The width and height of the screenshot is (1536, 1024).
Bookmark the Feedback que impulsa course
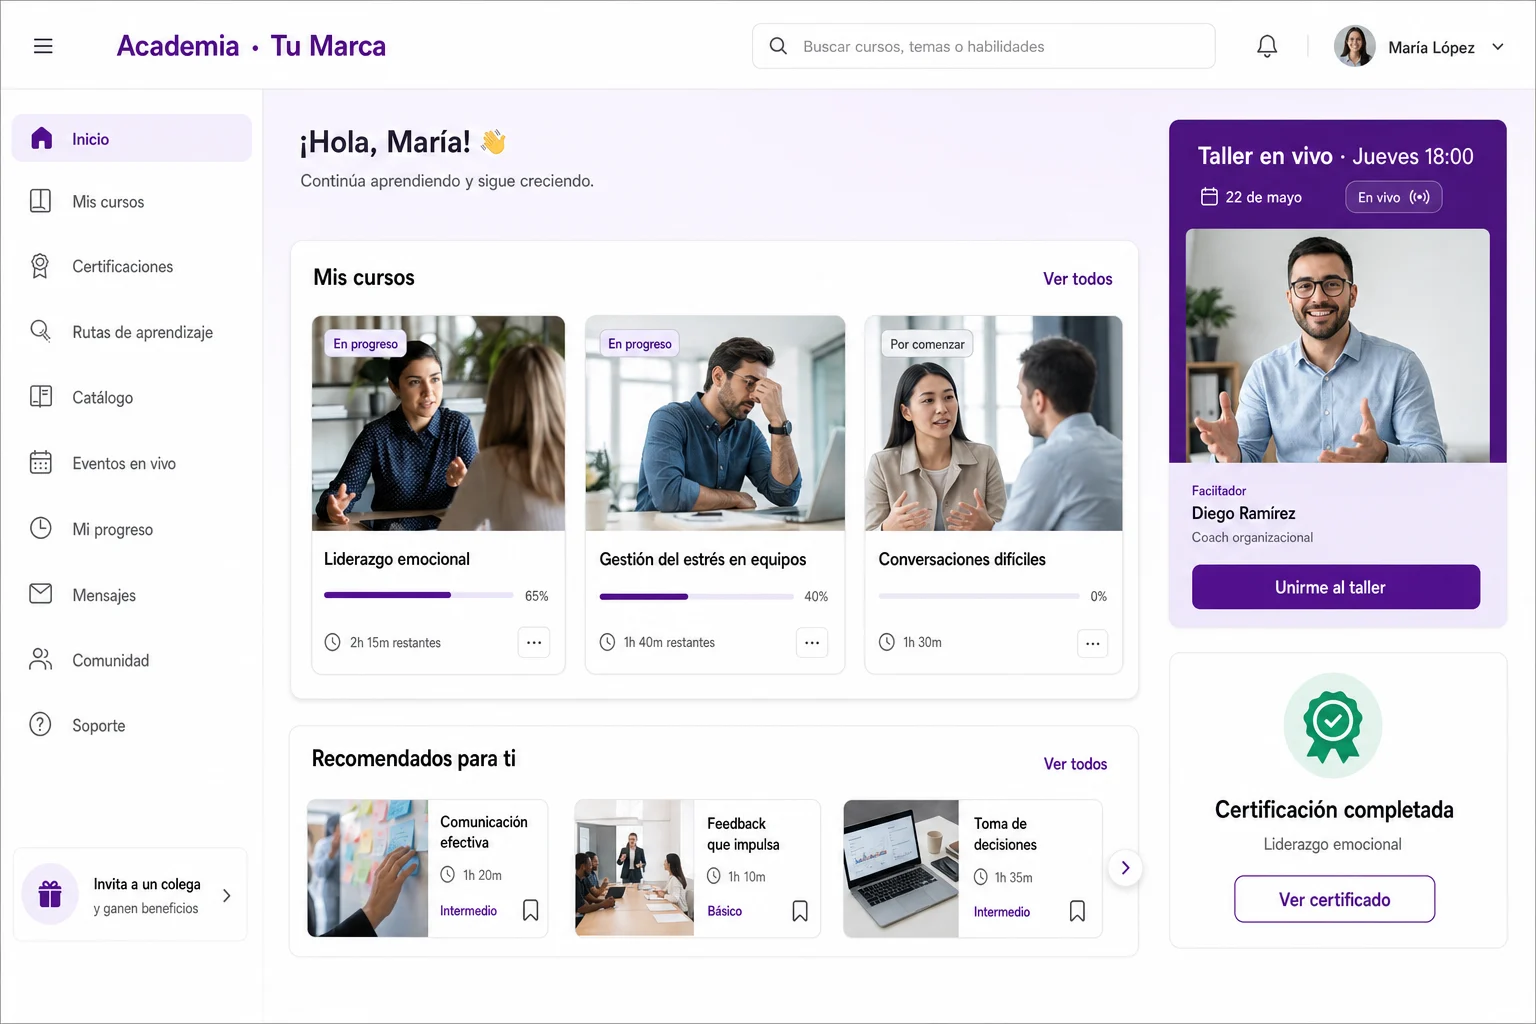(800, 911)
